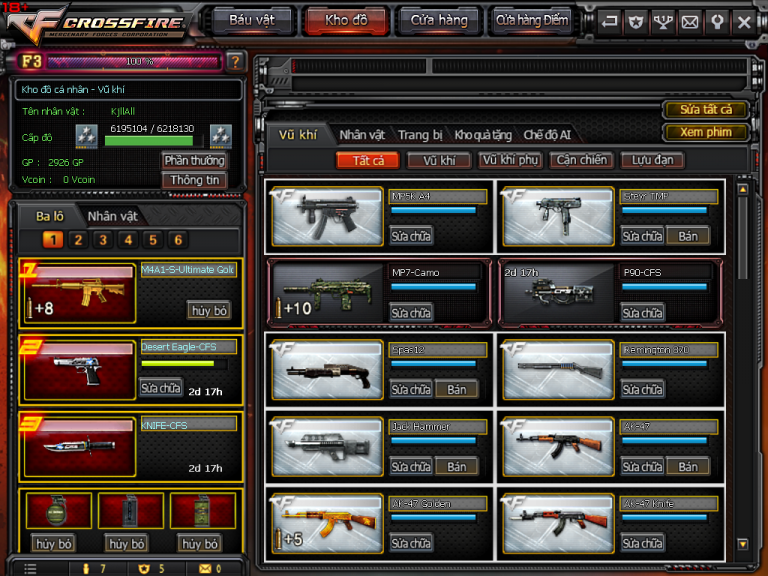Select backpack slot number 2
The image size is (768, 576).
(78, 240)
